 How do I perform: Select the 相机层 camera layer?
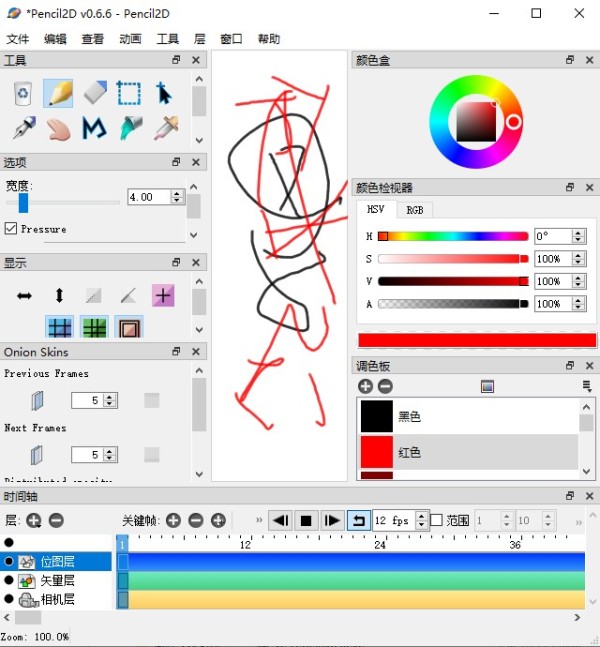pos(57,599)
